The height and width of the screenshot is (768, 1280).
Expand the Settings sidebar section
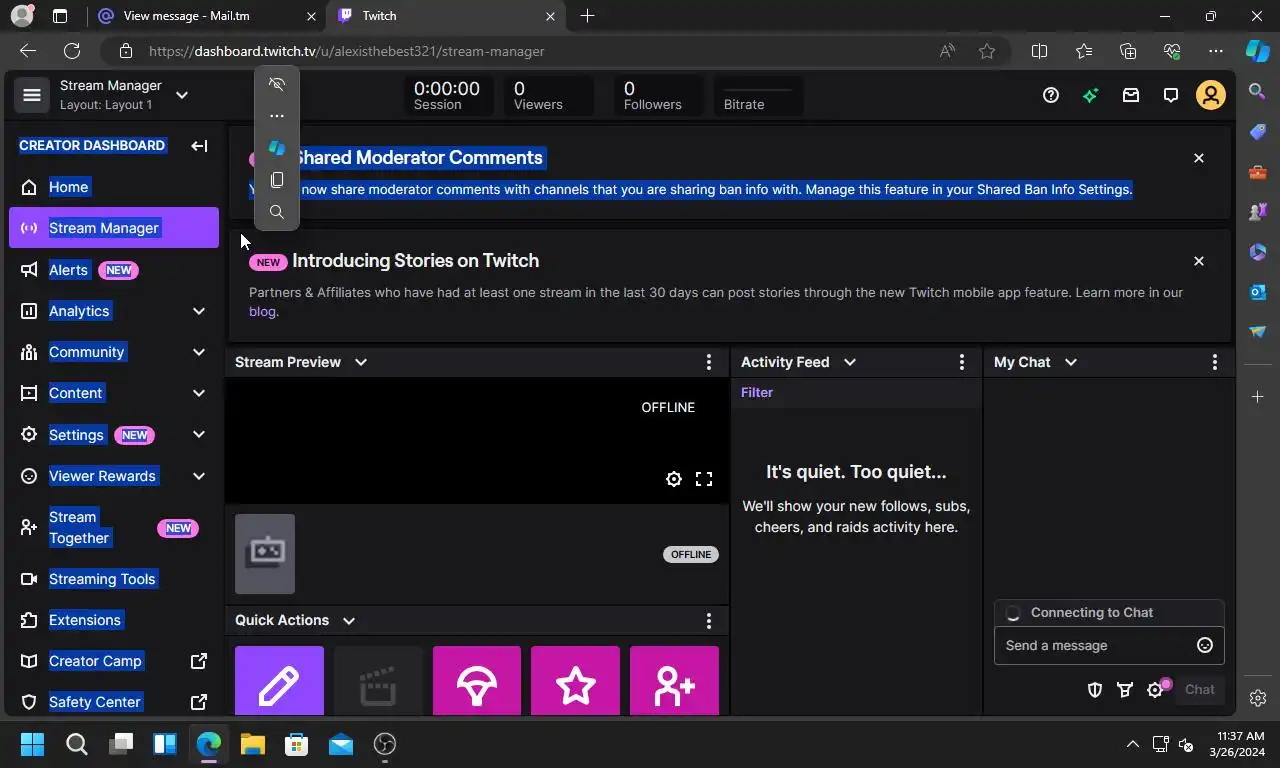(199, 434)
